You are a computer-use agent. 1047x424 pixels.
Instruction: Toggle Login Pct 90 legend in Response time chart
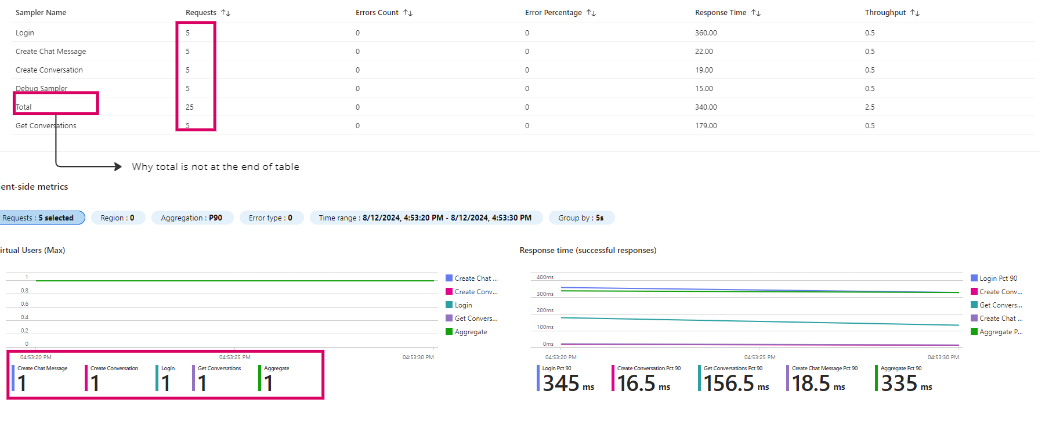click(994, 278)
